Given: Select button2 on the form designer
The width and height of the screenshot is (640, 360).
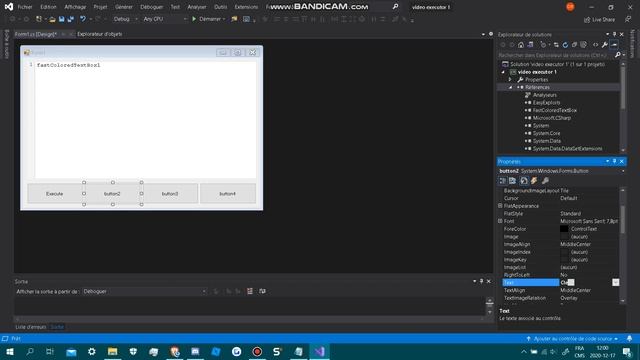Looking at the screenshot, I should point(112,194).
